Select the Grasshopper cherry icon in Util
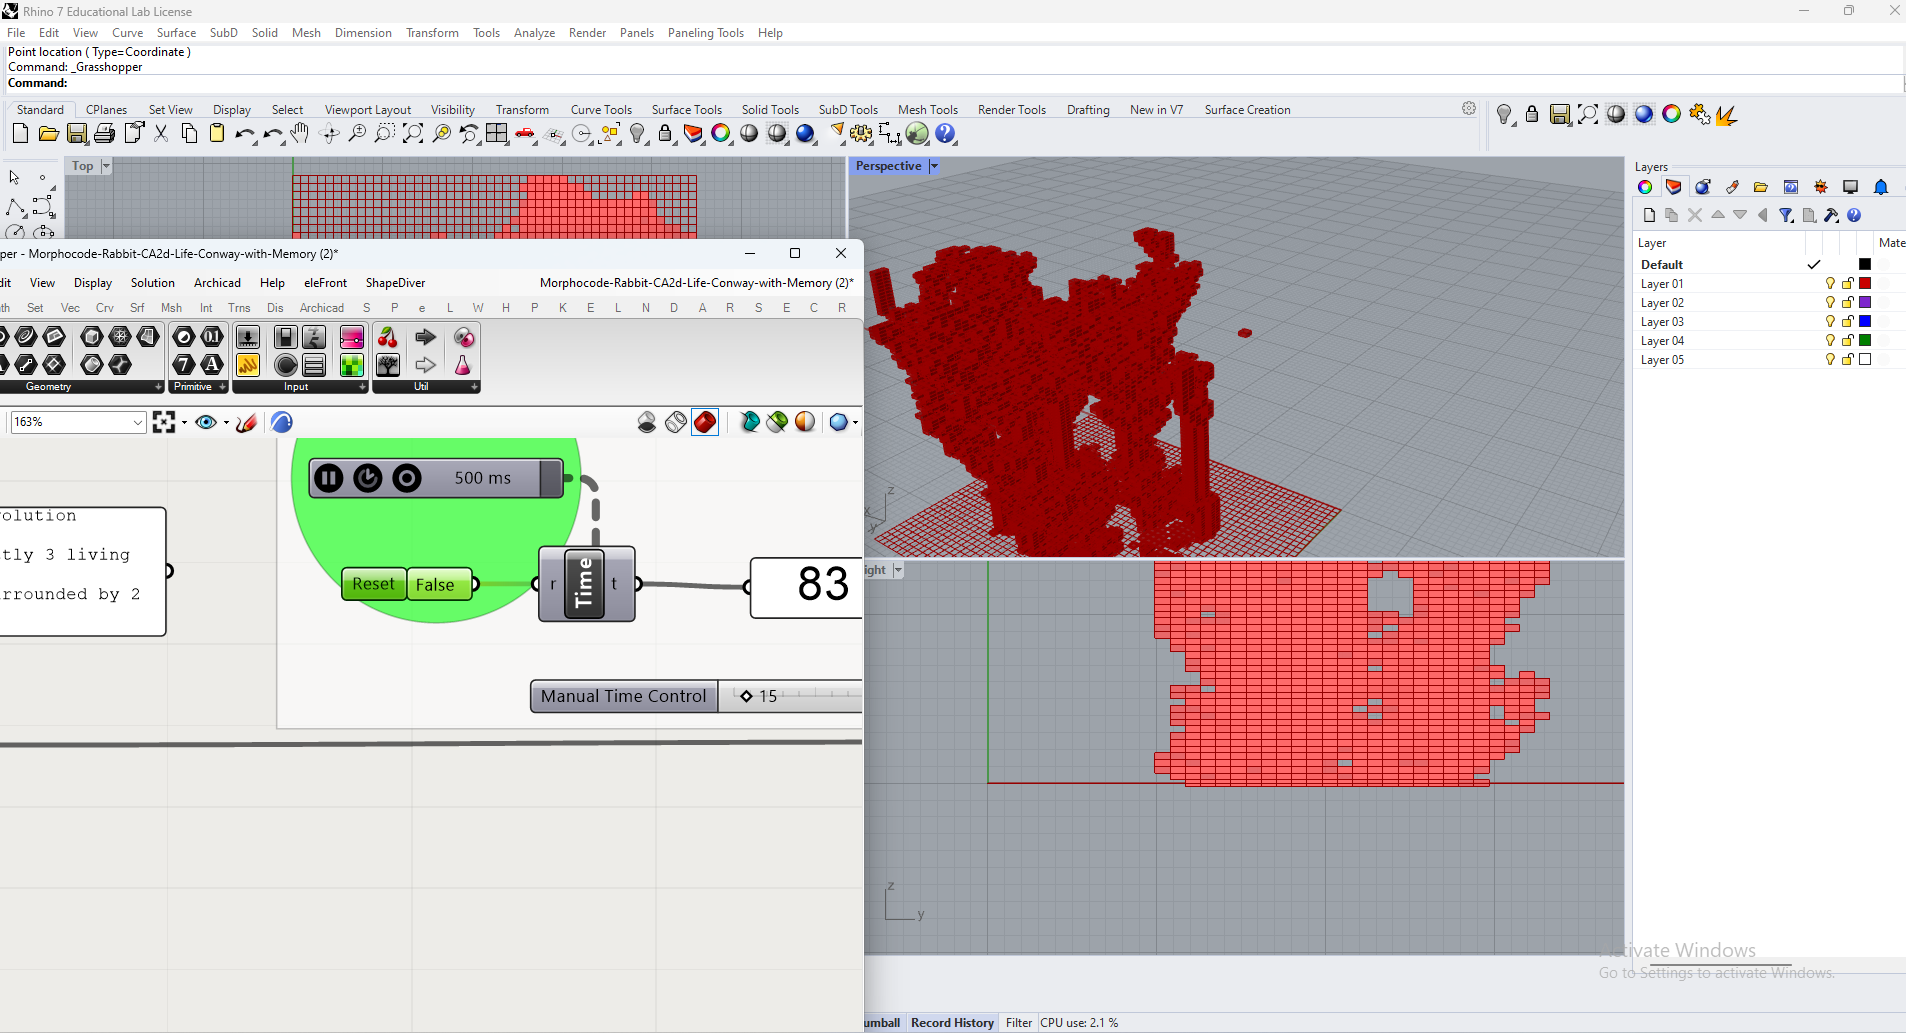1906x1033 pixels. [388, 337]
